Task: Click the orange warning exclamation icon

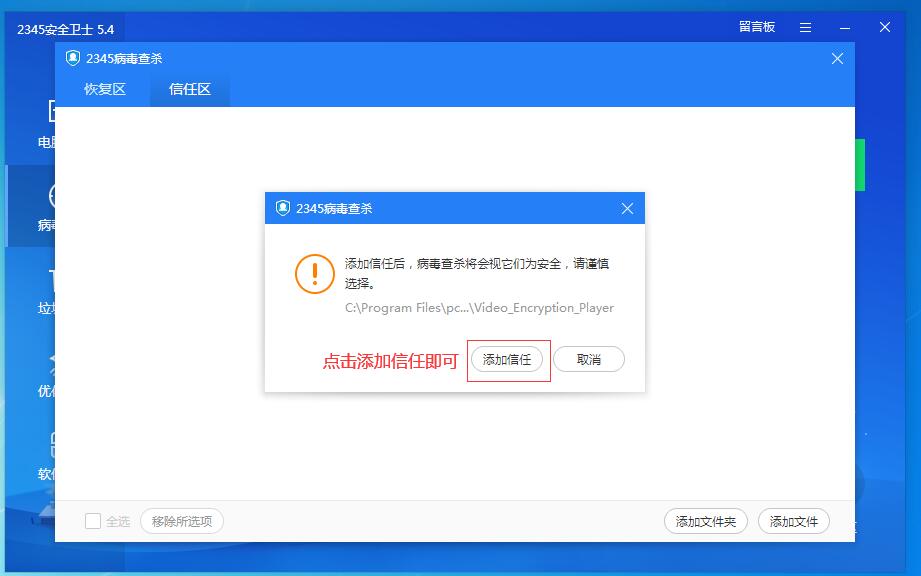Action: (315, 274)
